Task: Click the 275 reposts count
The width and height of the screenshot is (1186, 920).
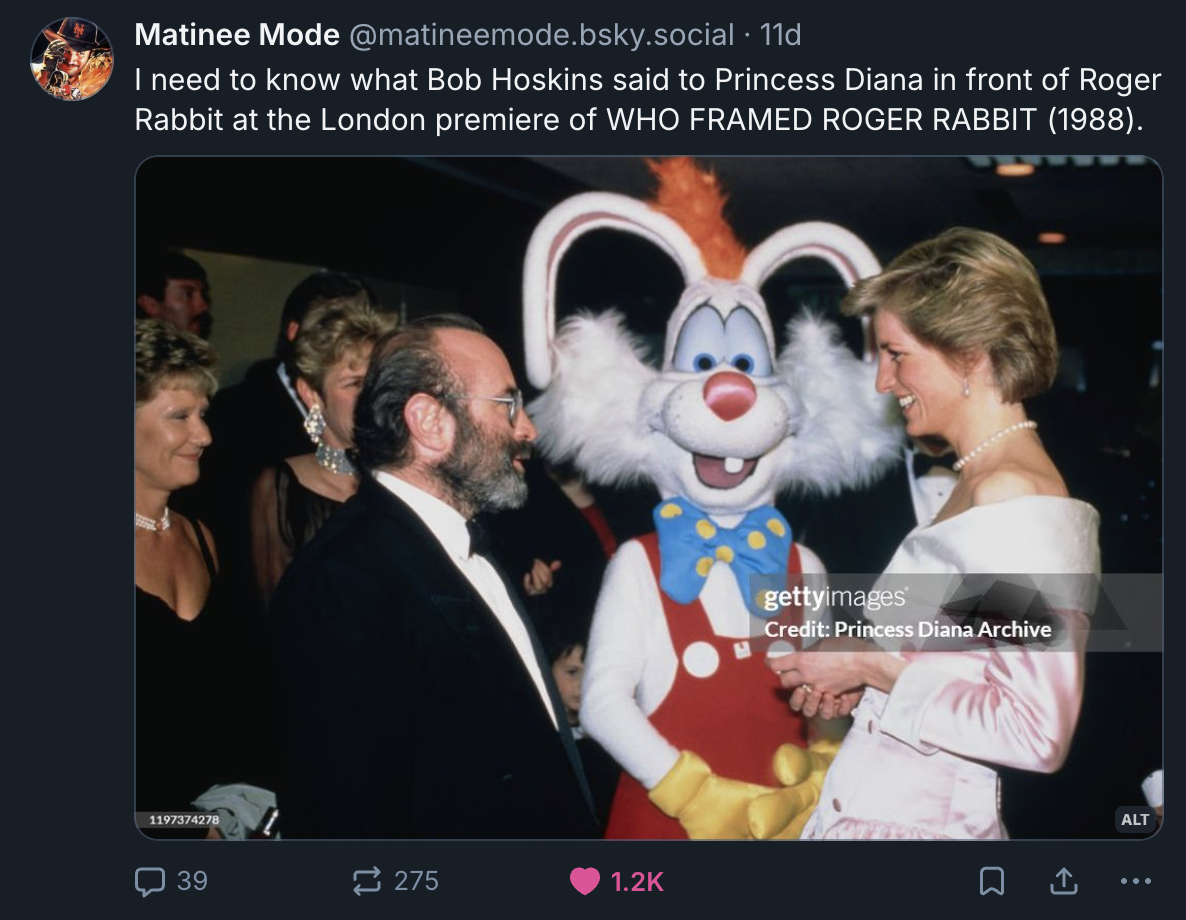Action: point(416,880)
